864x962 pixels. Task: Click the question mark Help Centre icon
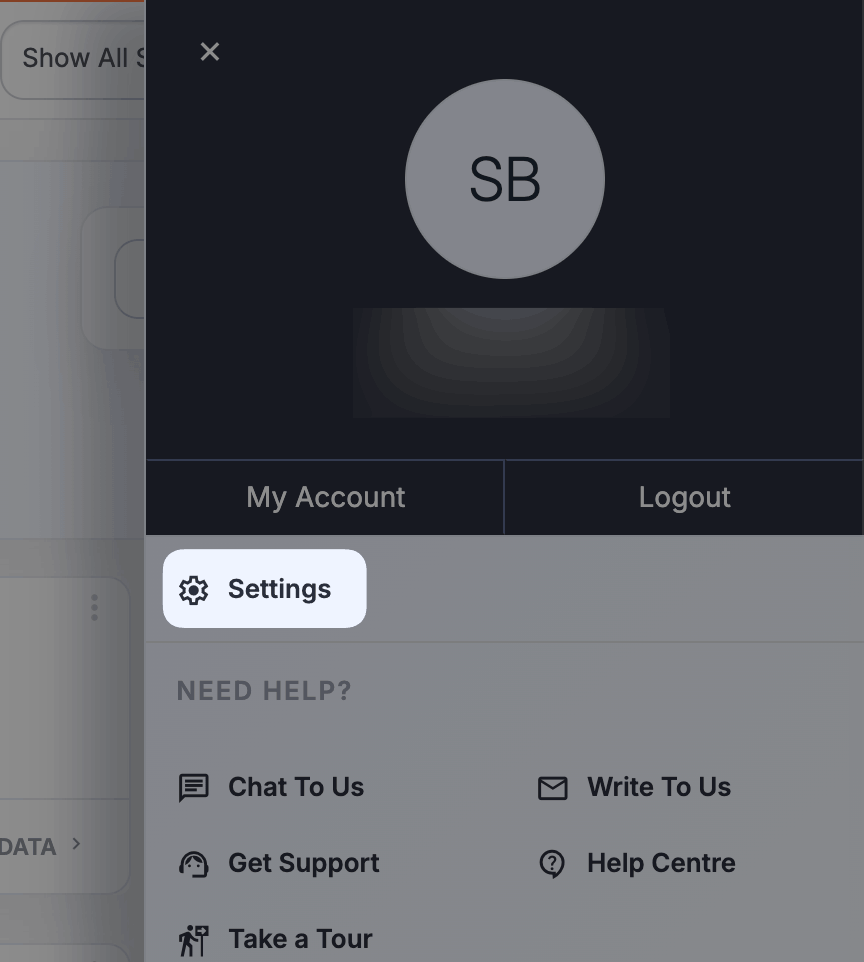(552, 863)
